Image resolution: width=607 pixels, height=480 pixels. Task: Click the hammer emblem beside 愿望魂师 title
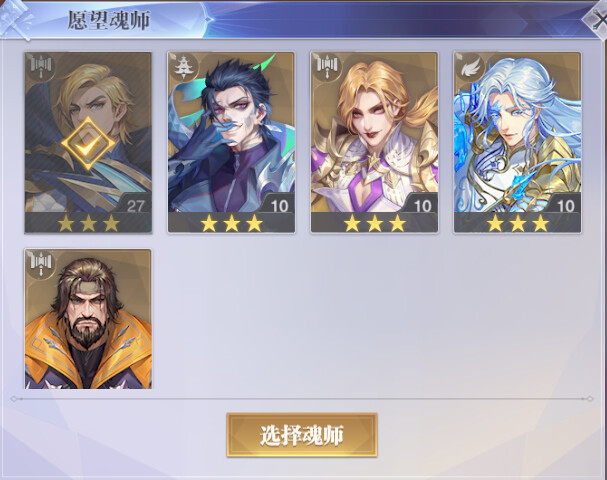(15, 19)
